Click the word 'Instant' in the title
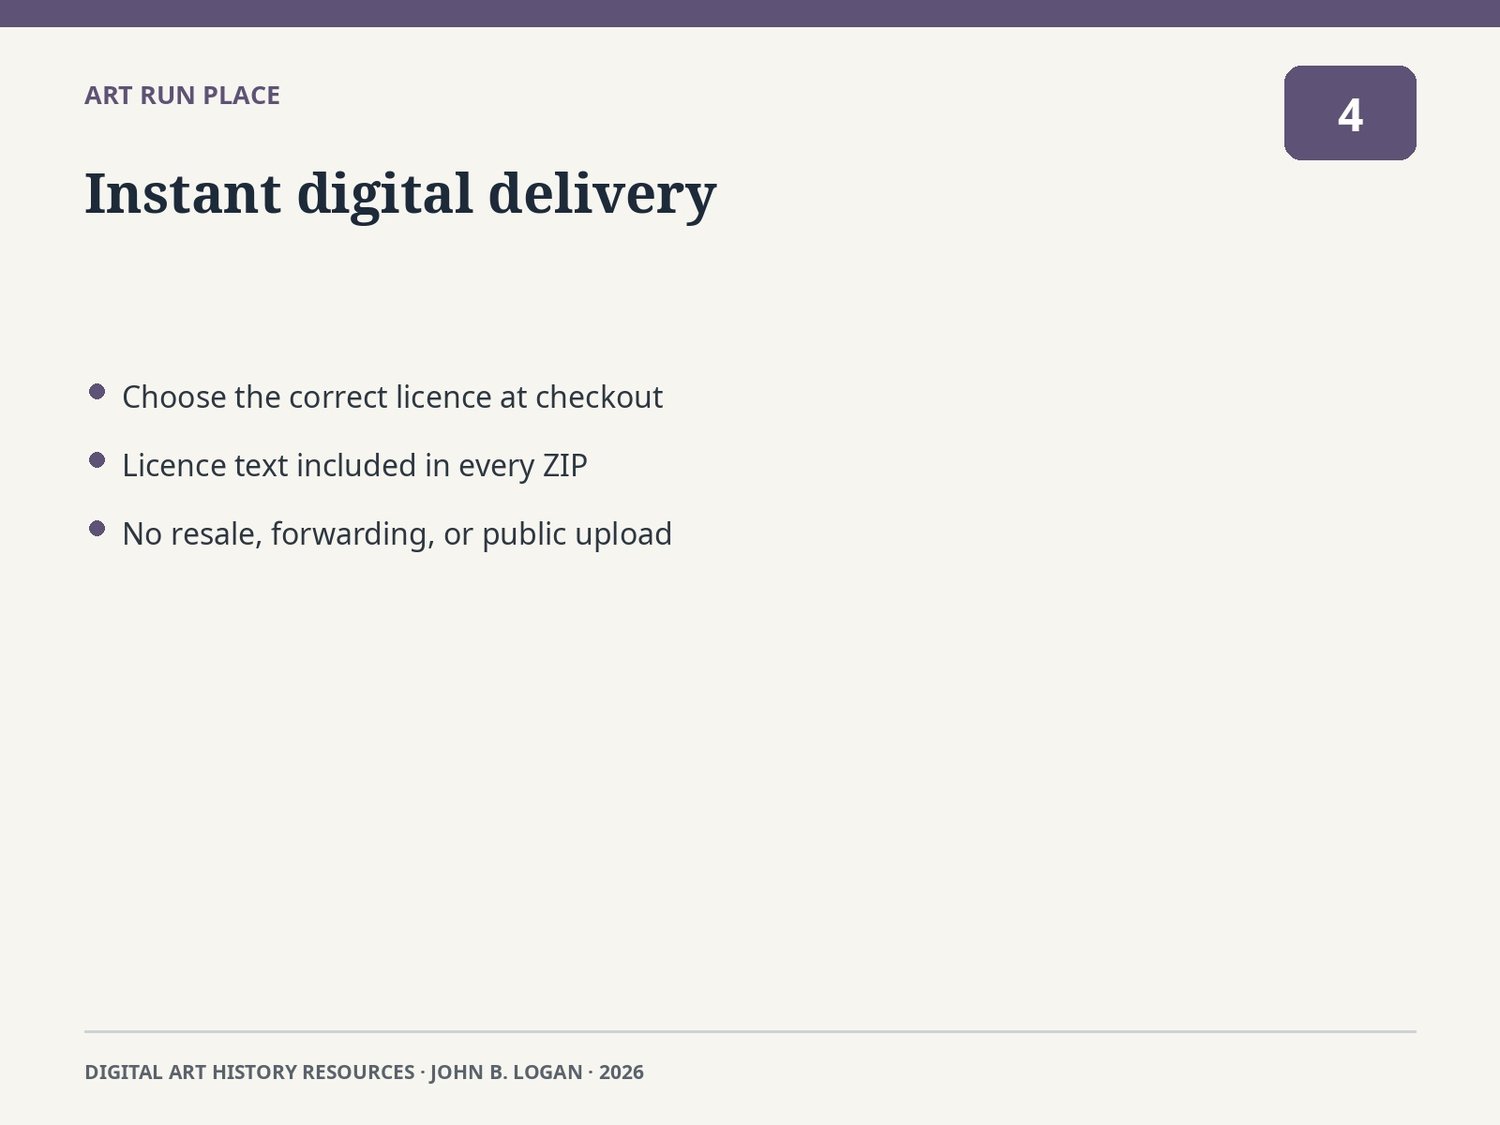This screenshot has height=1125, width=1500. (x=183, y=194)
